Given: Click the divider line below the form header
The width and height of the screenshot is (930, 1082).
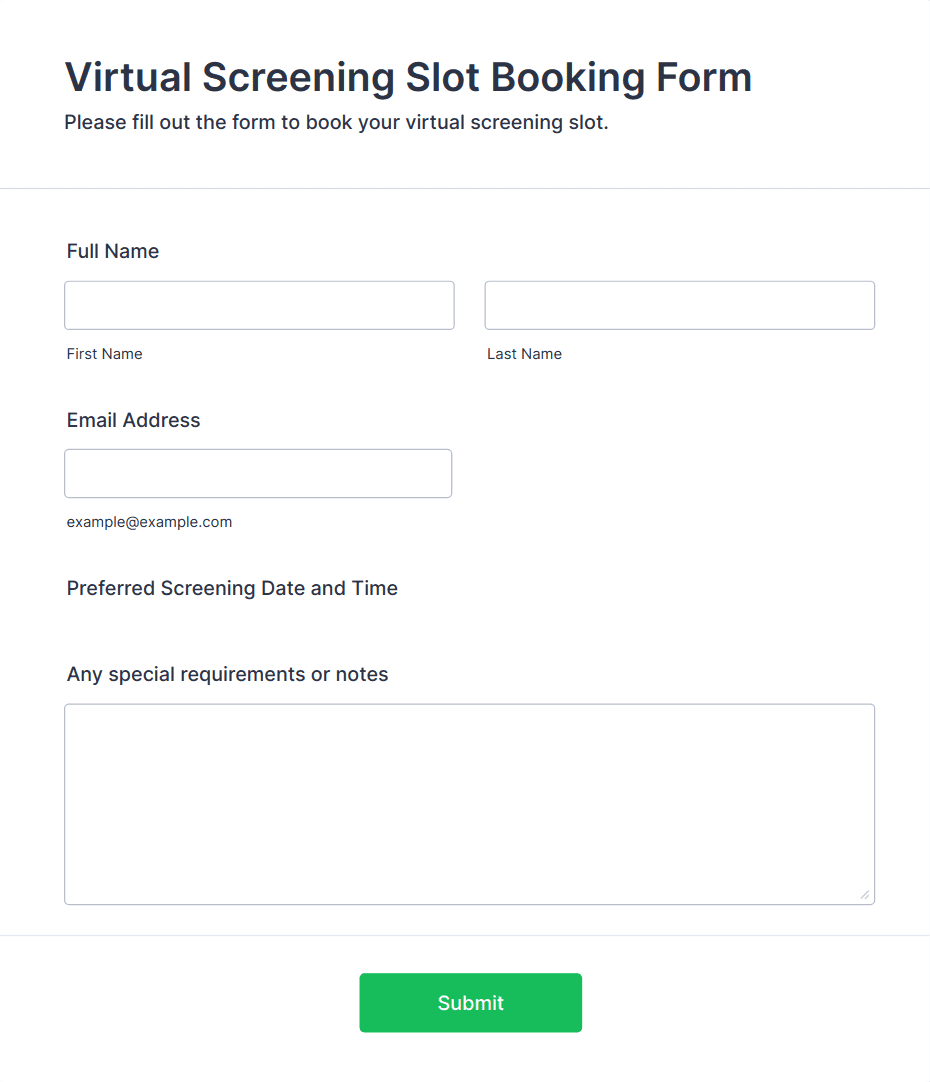Looking at the screenshot, I should 465,188.
